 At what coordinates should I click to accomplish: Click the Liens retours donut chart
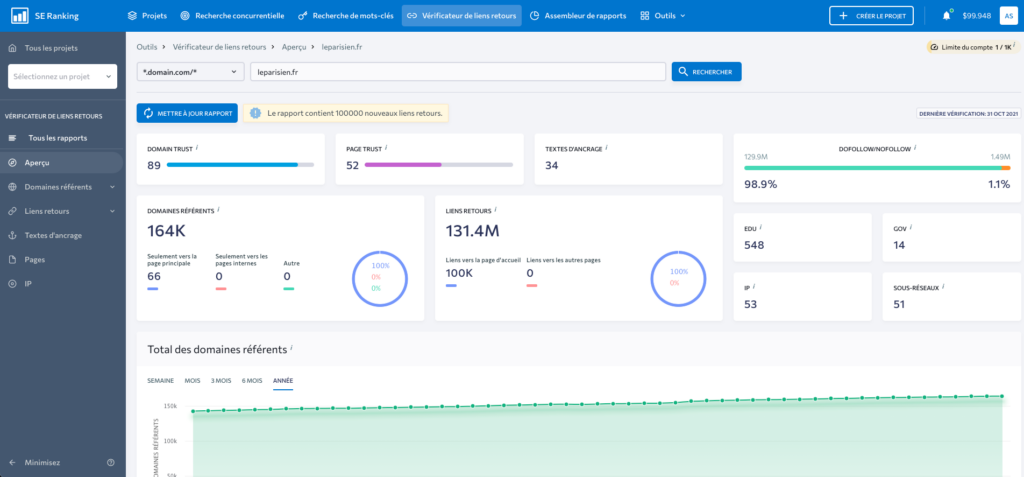pyautogui.click(x=679, y=277)
